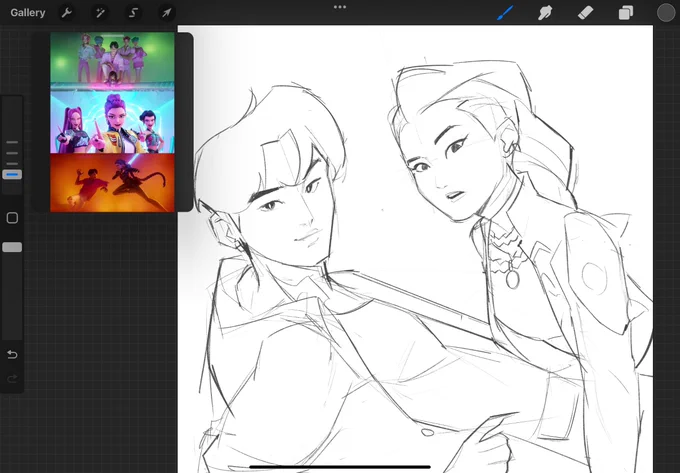This screenshot has height=473, width=680.
Task: Tap the purple-haired trio reference image
Action: point(112,122)
